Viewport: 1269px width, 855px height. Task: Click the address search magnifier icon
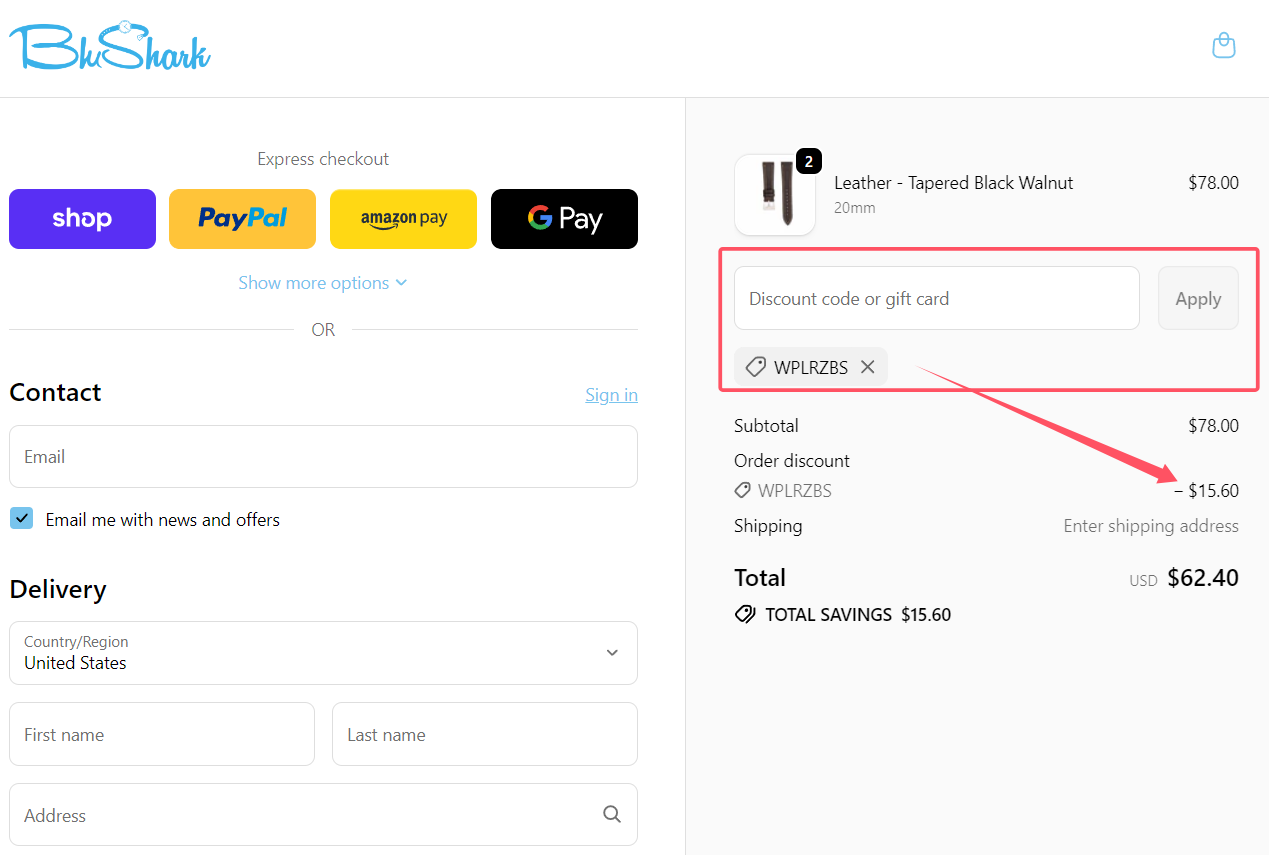pos(612,814)
